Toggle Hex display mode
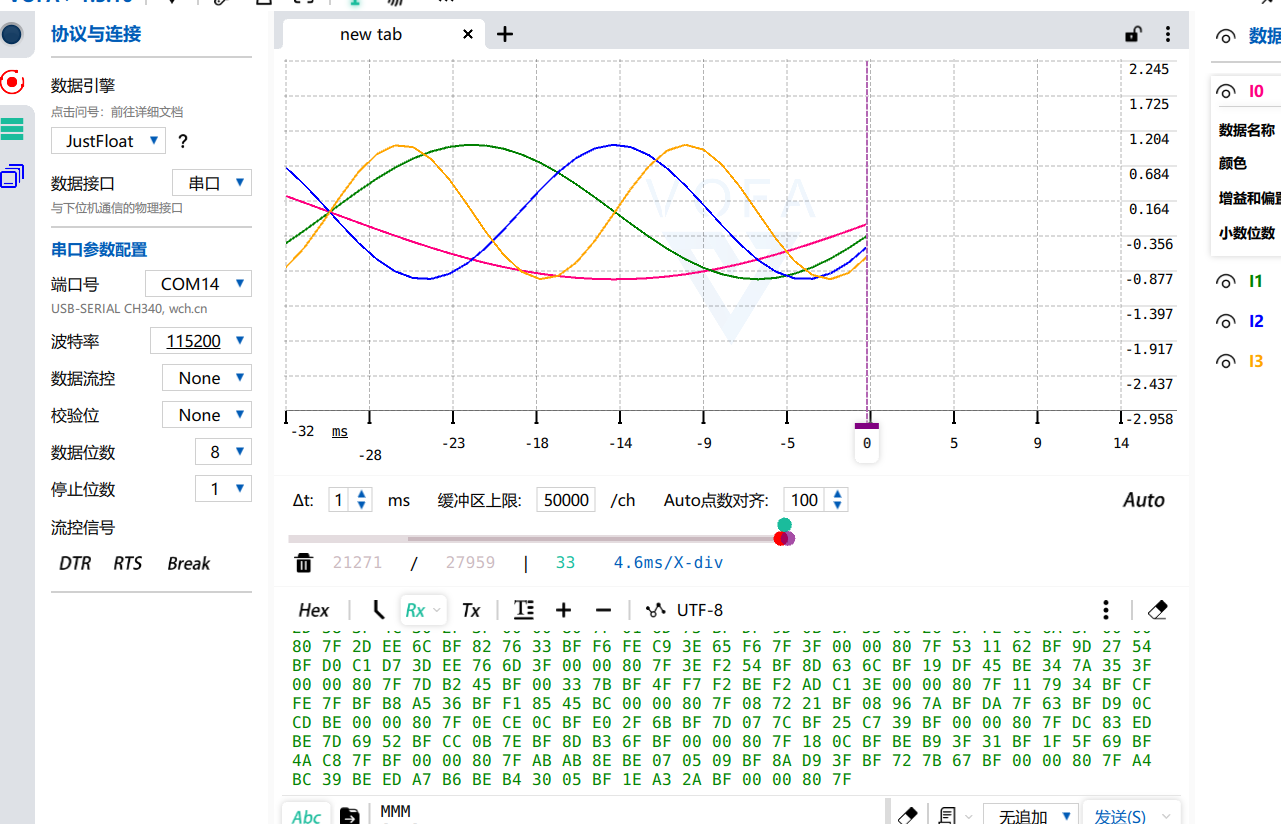1281x824 pixels. point(314,610)
